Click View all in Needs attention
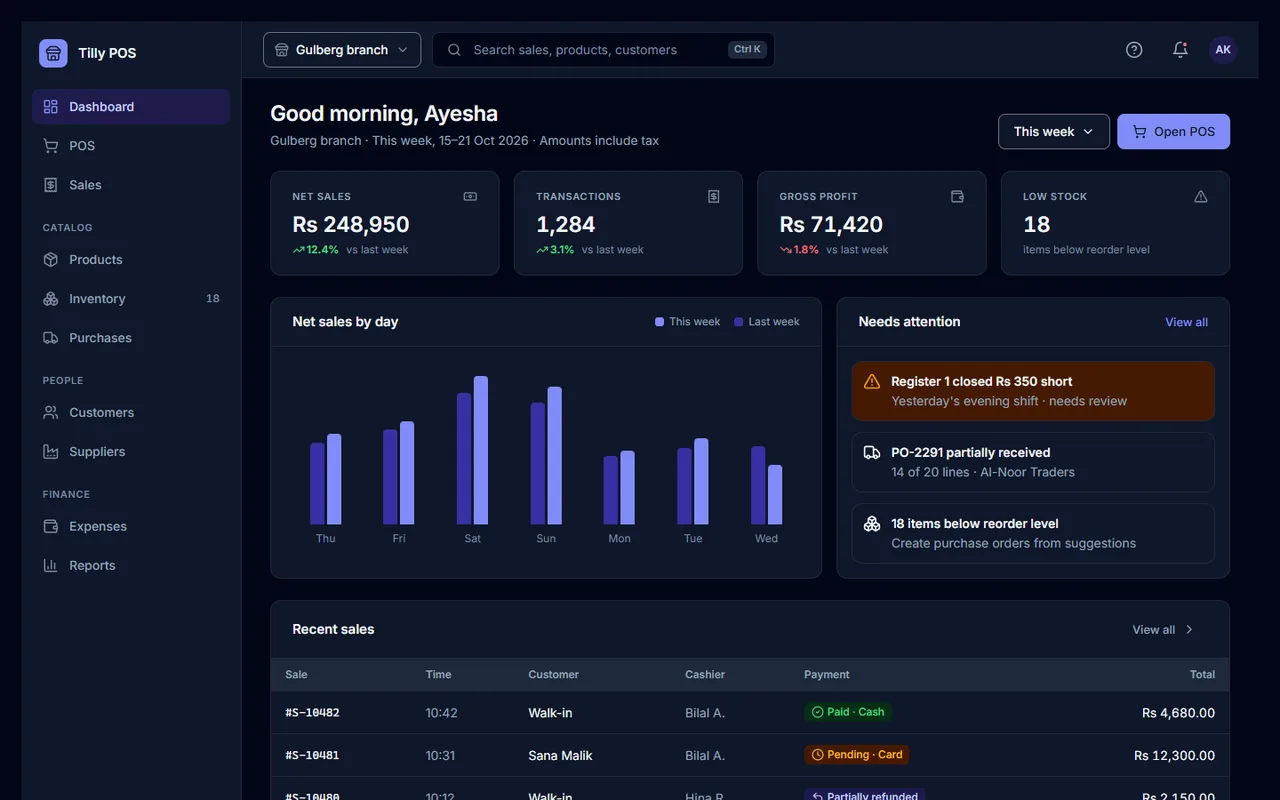1280x800 pixels. pyautogui.click(x=1186, y=322)
